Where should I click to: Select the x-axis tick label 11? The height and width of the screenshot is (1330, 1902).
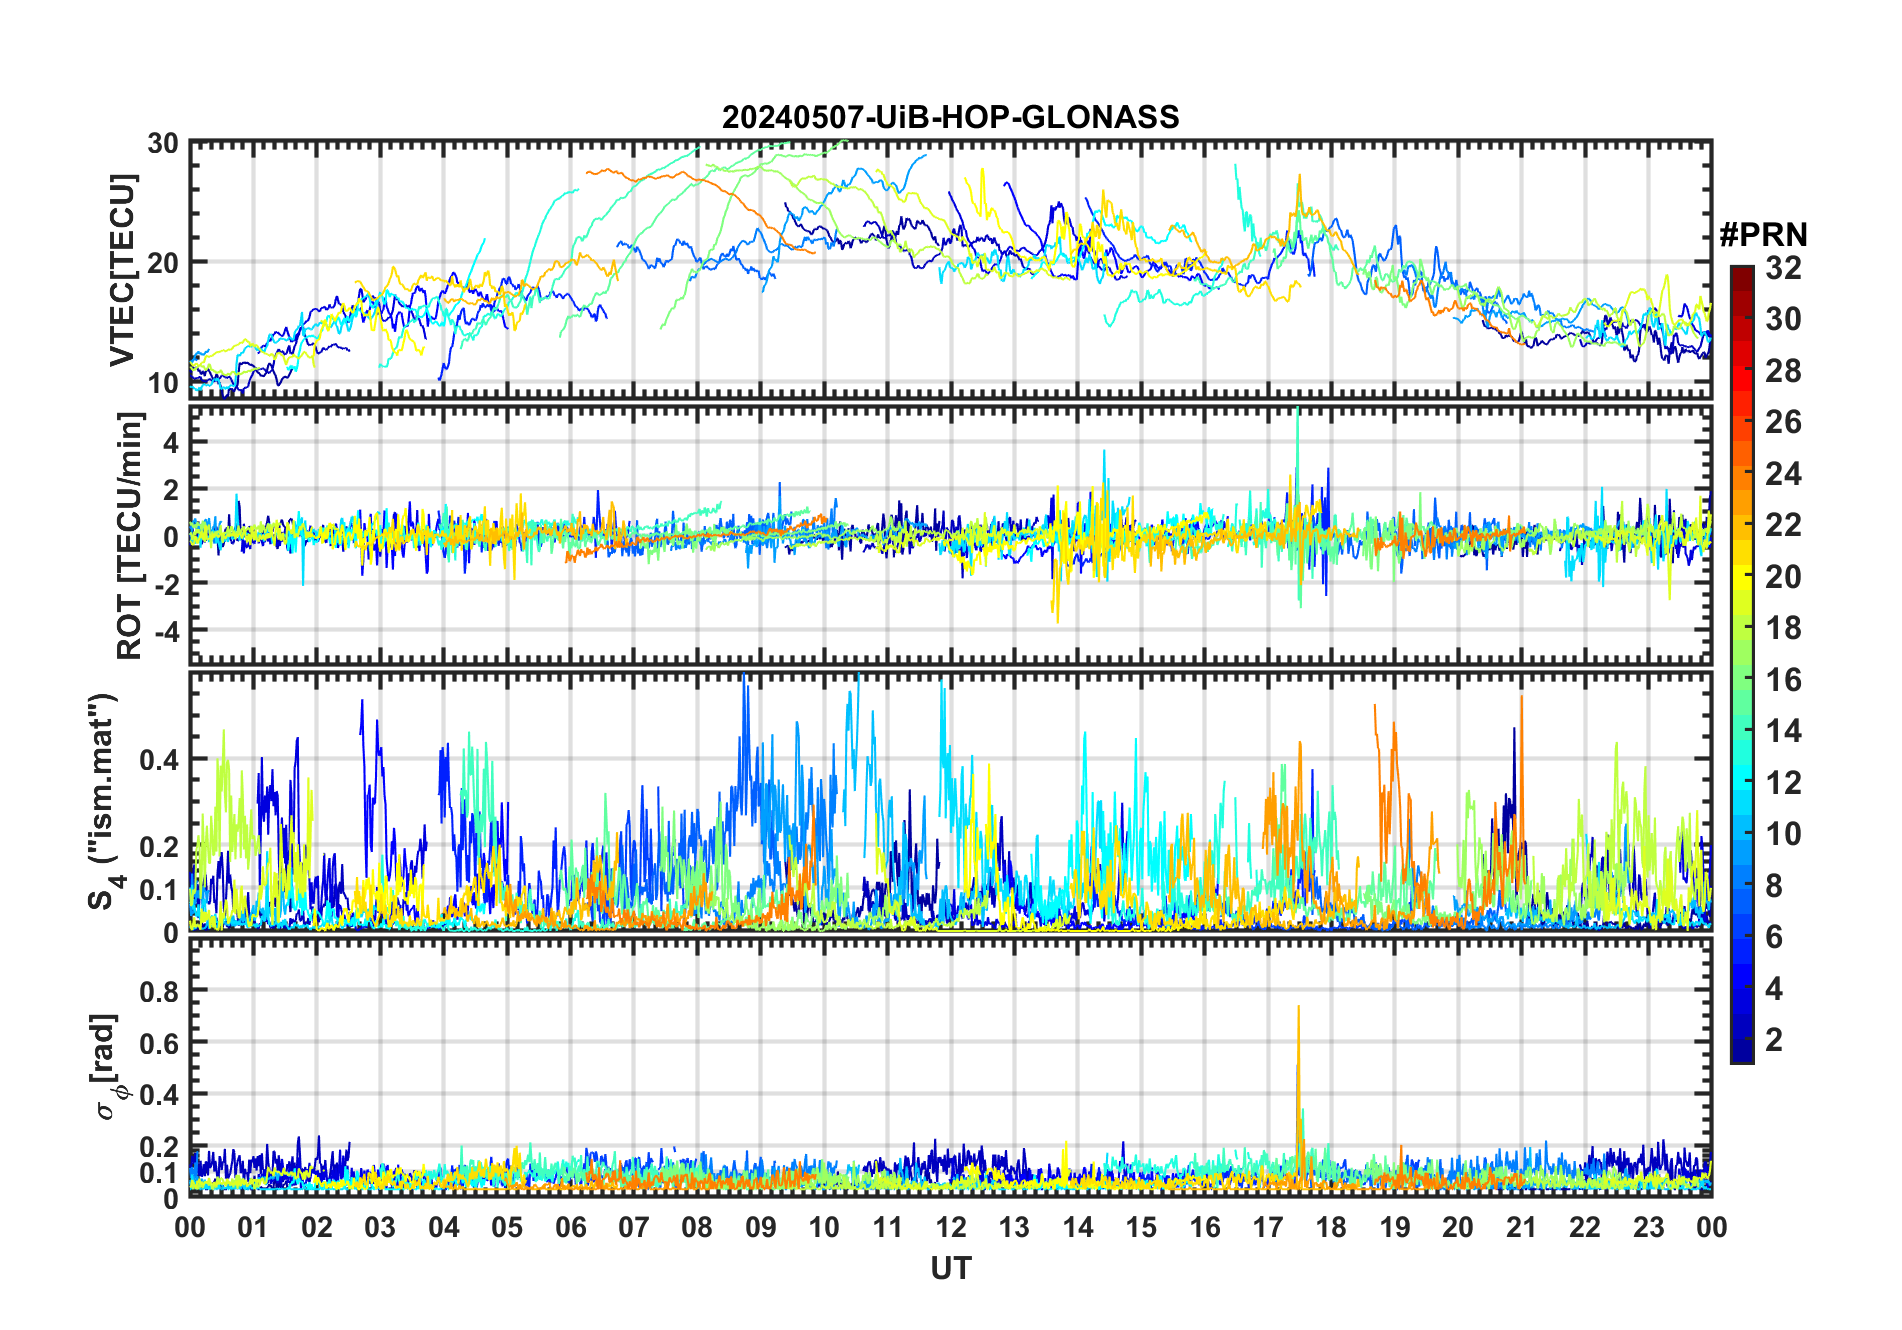pyautogui.click(x=888, y=1227)
